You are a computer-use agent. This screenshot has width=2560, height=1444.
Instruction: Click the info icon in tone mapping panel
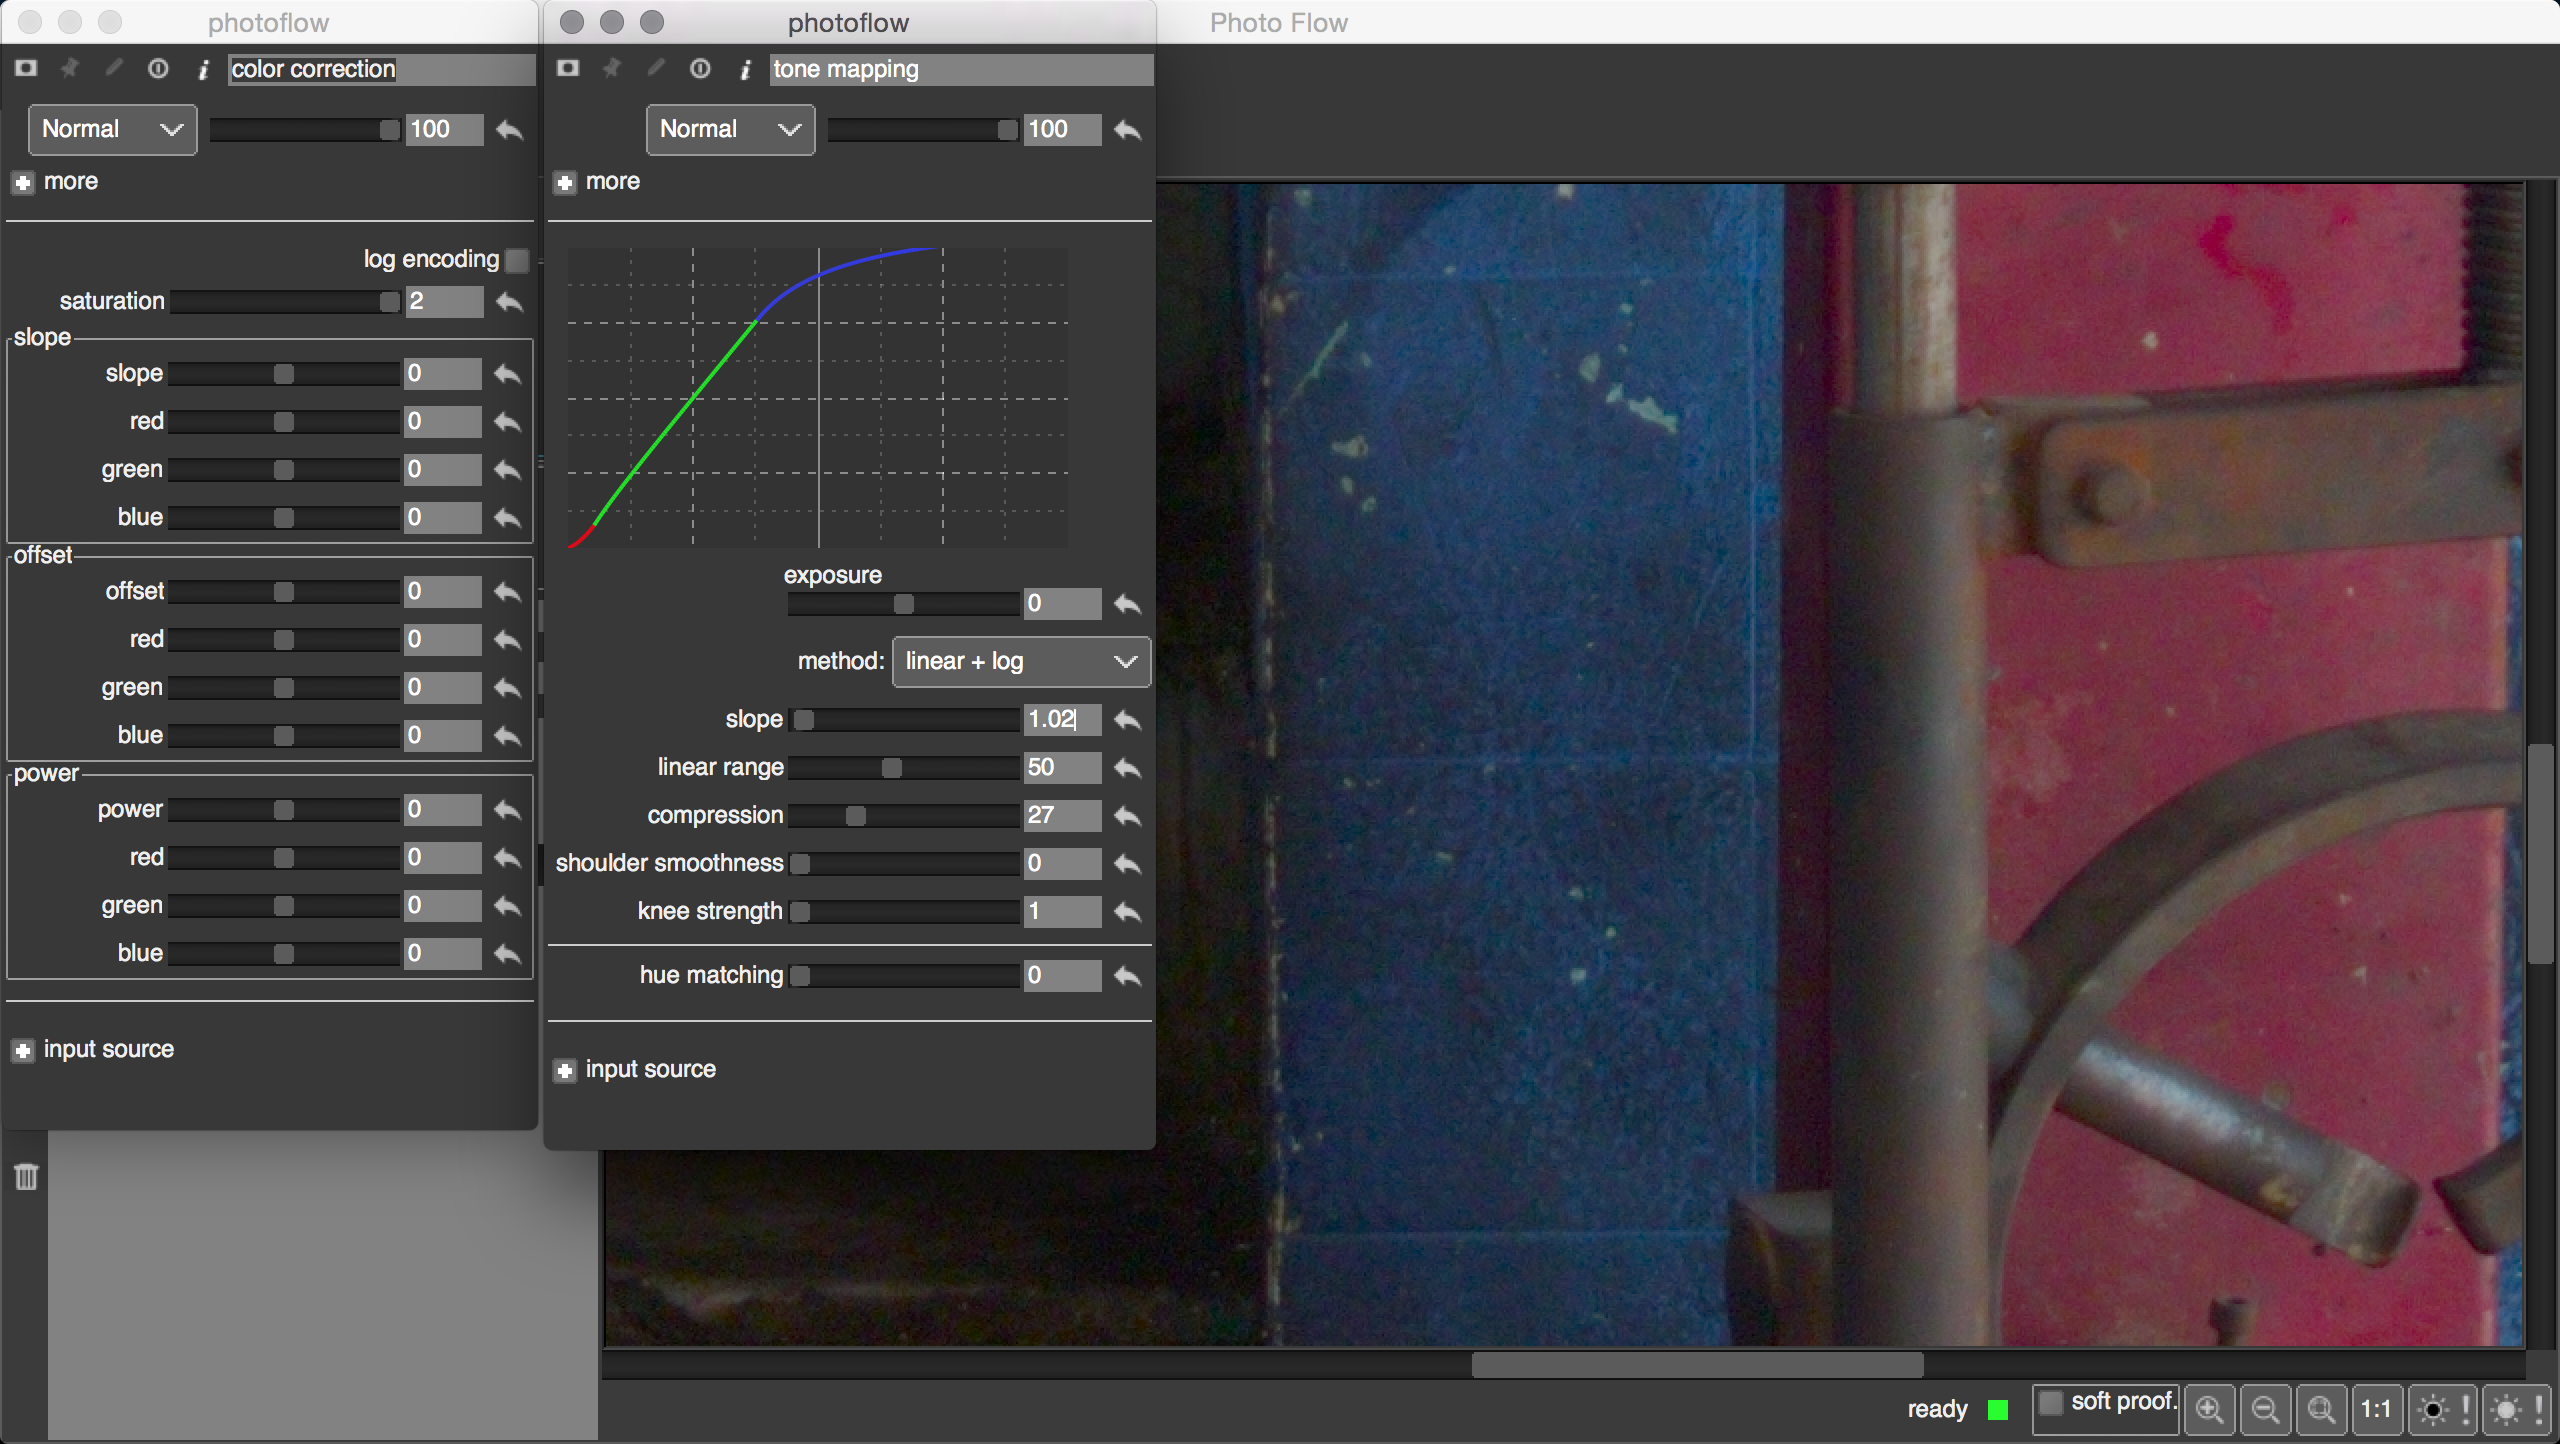click(745, 69)
